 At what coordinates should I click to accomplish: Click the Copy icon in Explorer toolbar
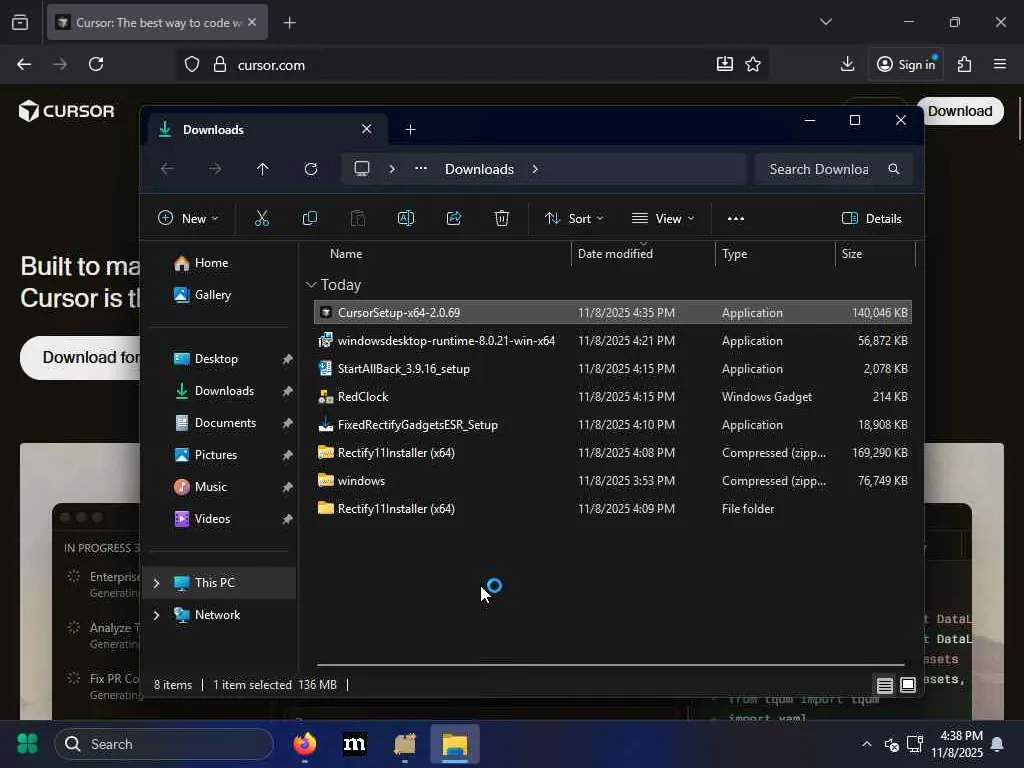pos(310,218)
